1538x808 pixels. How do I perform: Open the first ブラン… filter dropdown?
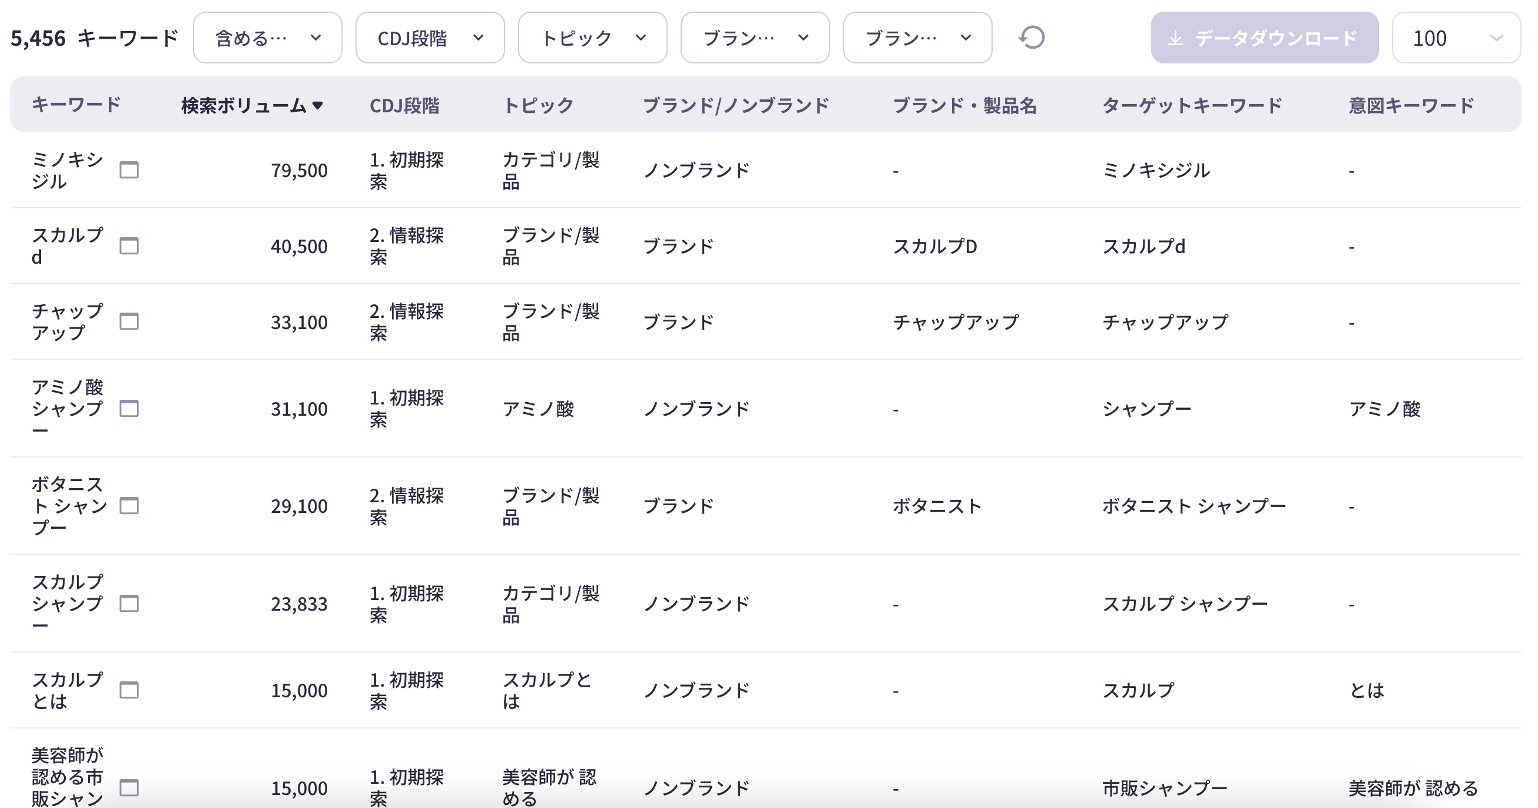coord(755,38)
